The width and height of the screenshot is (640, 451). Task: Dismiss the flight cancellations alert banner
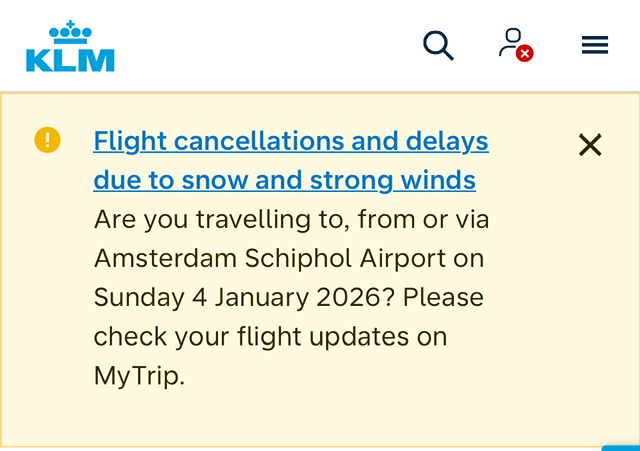pyautogui.click(x=590, y=145)
